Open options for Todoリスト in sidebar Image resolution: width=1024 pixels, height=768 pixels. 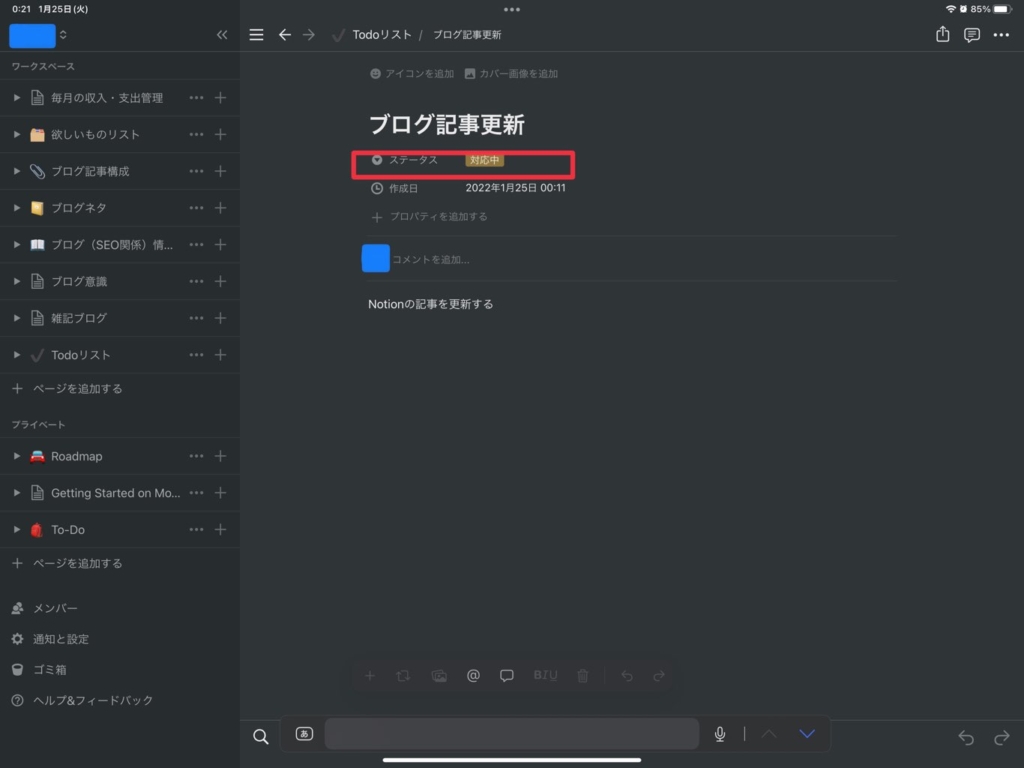196,355
